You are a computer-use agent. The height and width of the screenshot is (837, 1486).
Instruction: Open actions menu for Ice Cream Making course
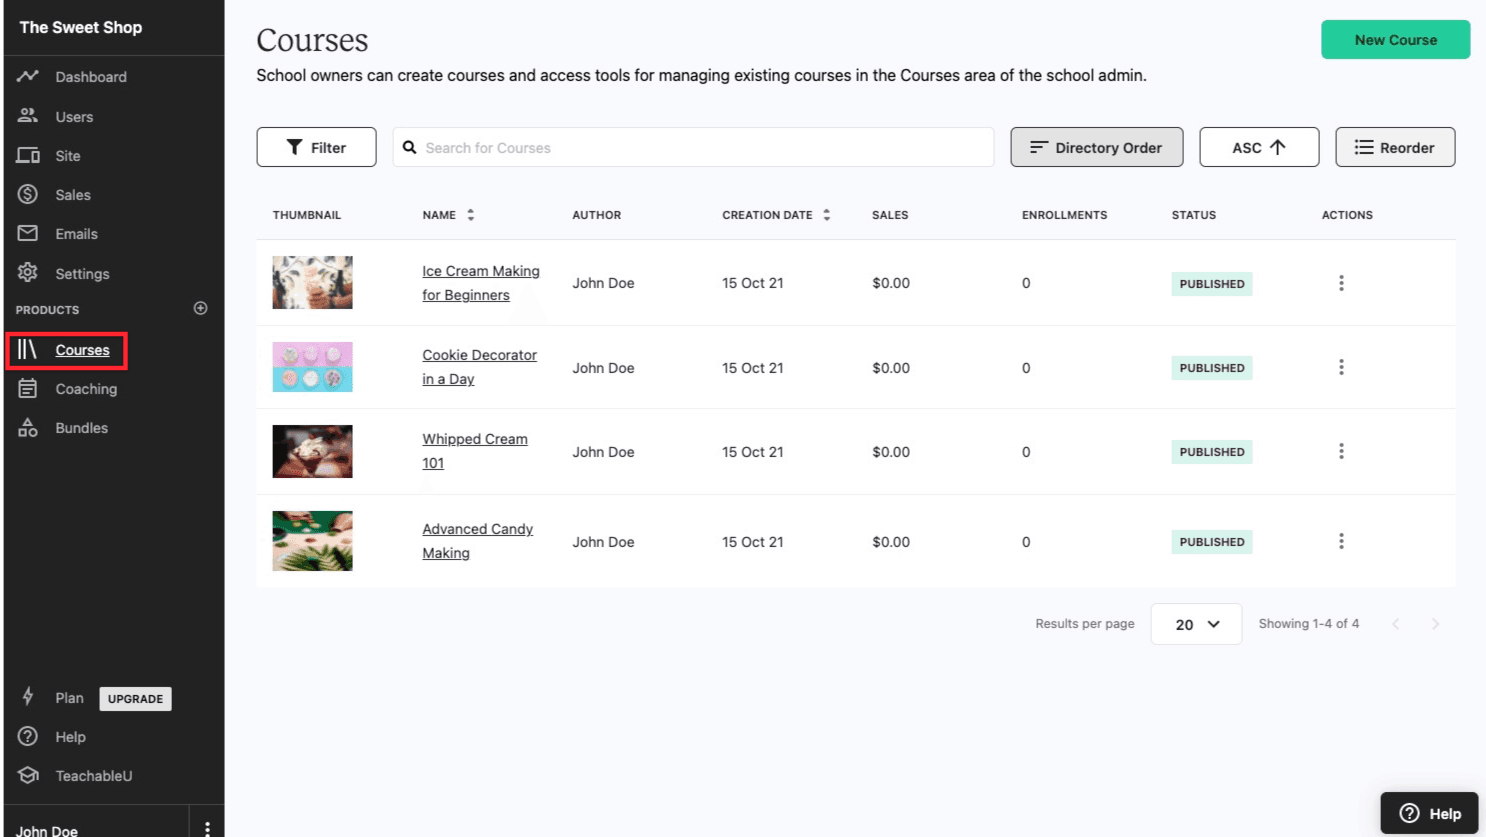point(1341,283)
